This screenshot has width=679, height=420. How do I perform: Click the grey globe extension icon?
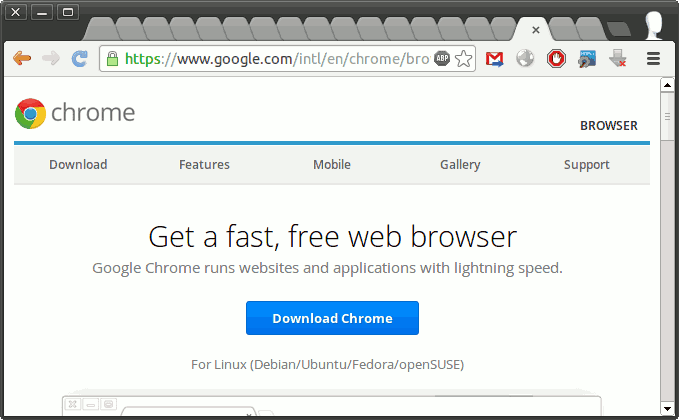[x=525, y=59]
